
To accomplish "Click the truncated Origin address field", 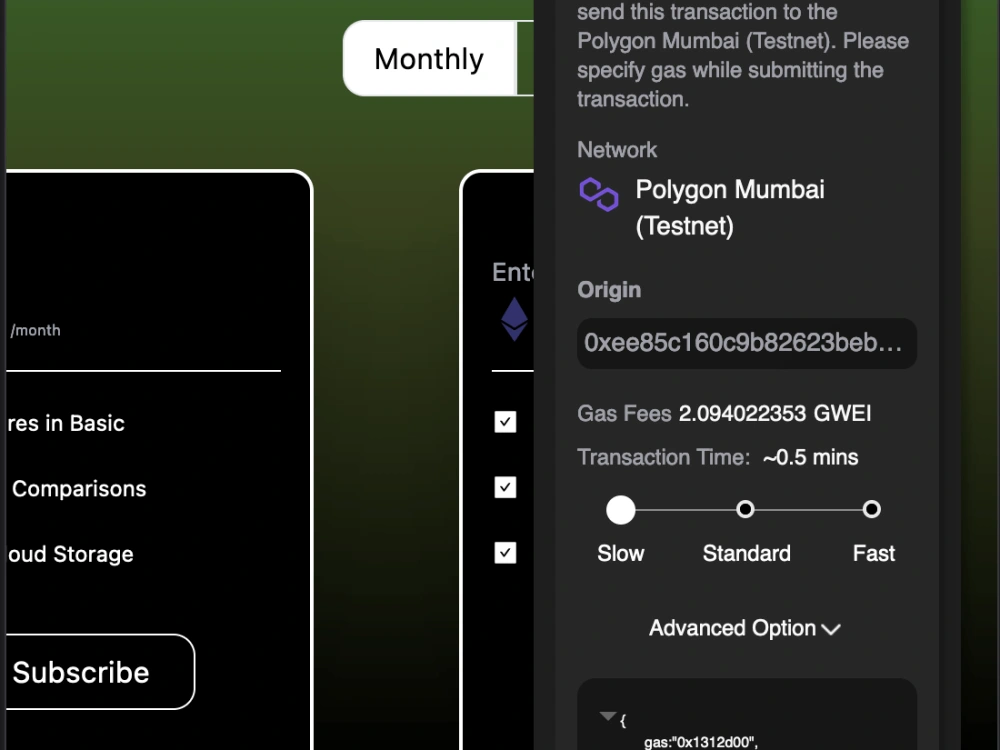I will [746, 343].
